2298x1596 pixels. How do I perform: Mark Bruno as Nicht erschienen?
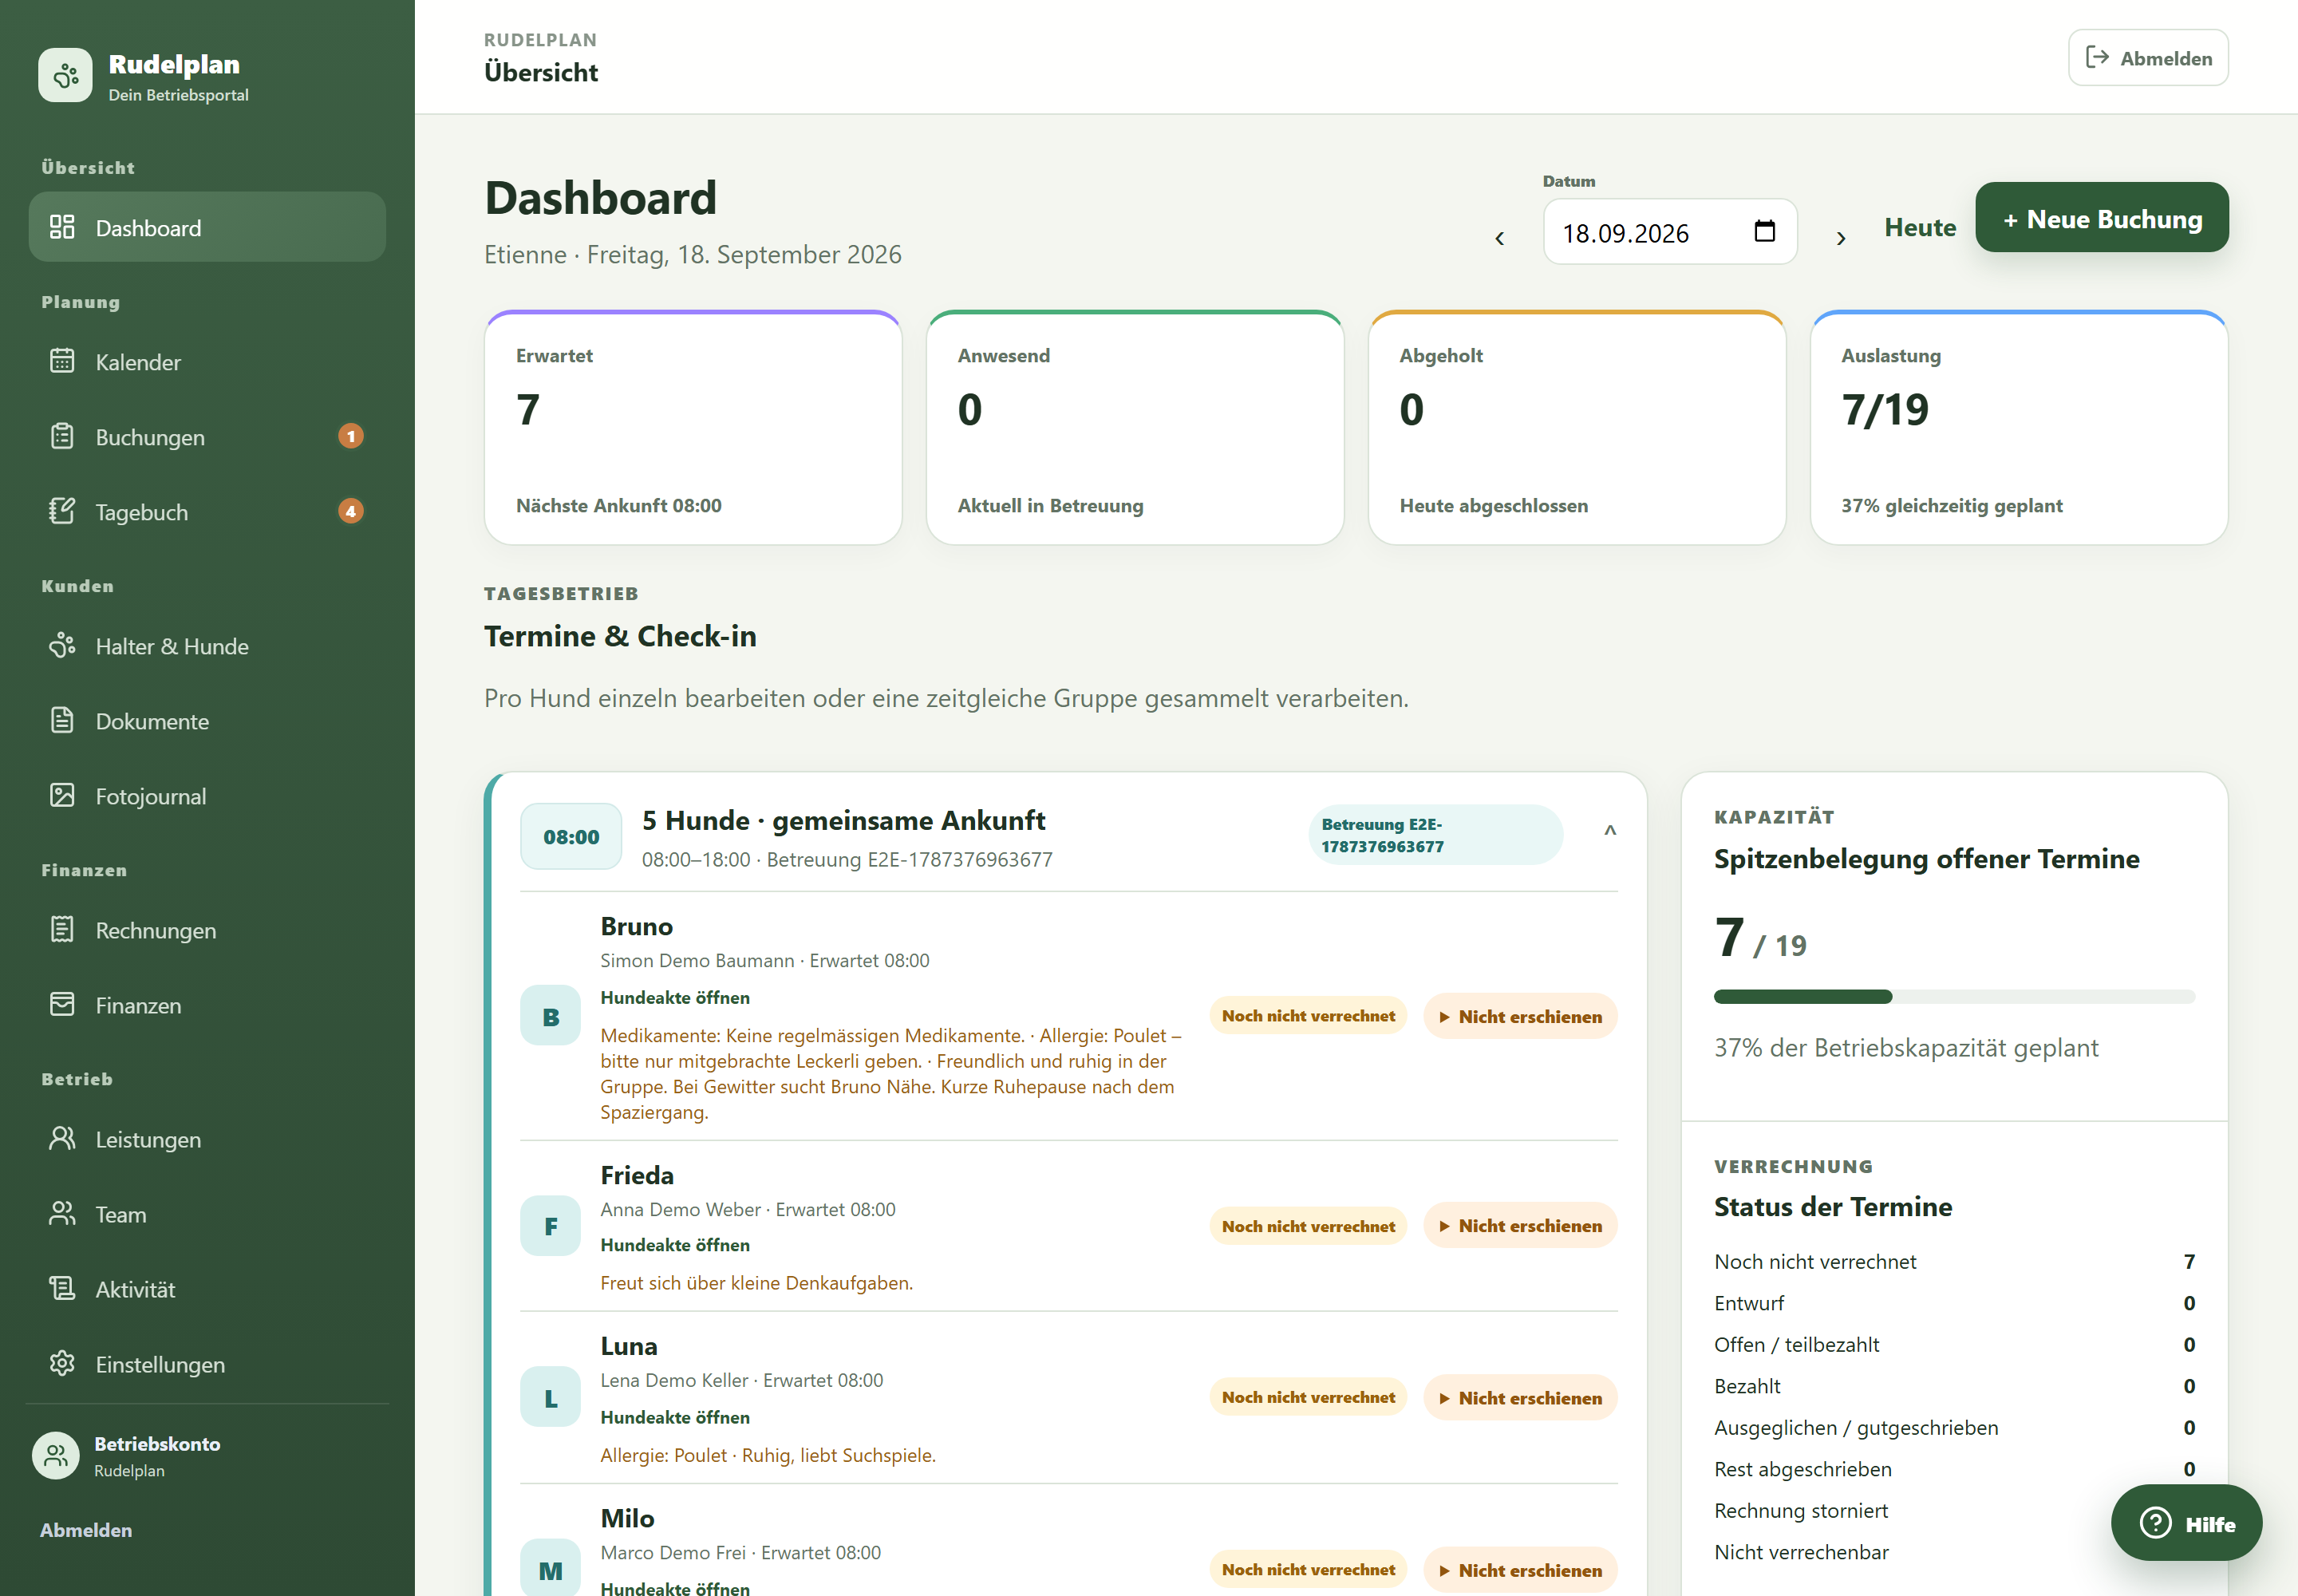point(1520,1016)
